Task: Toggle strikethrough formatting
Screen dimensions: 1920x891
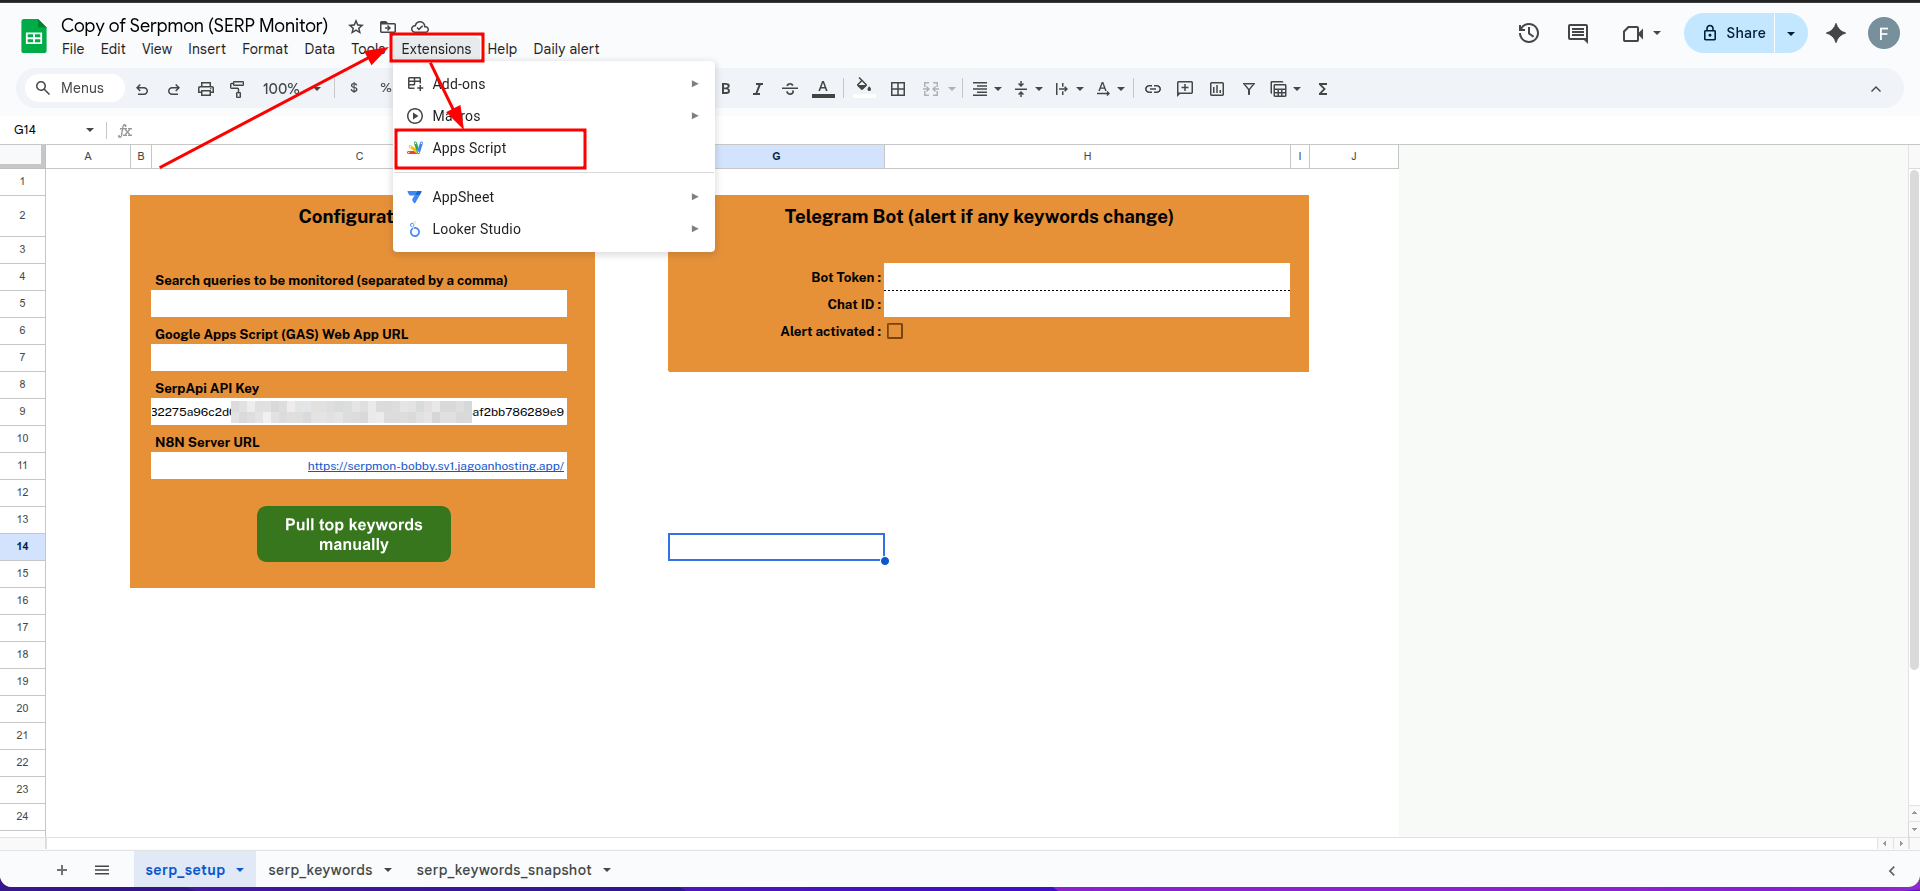Action: pyautogui.click(x=790, y=89)
